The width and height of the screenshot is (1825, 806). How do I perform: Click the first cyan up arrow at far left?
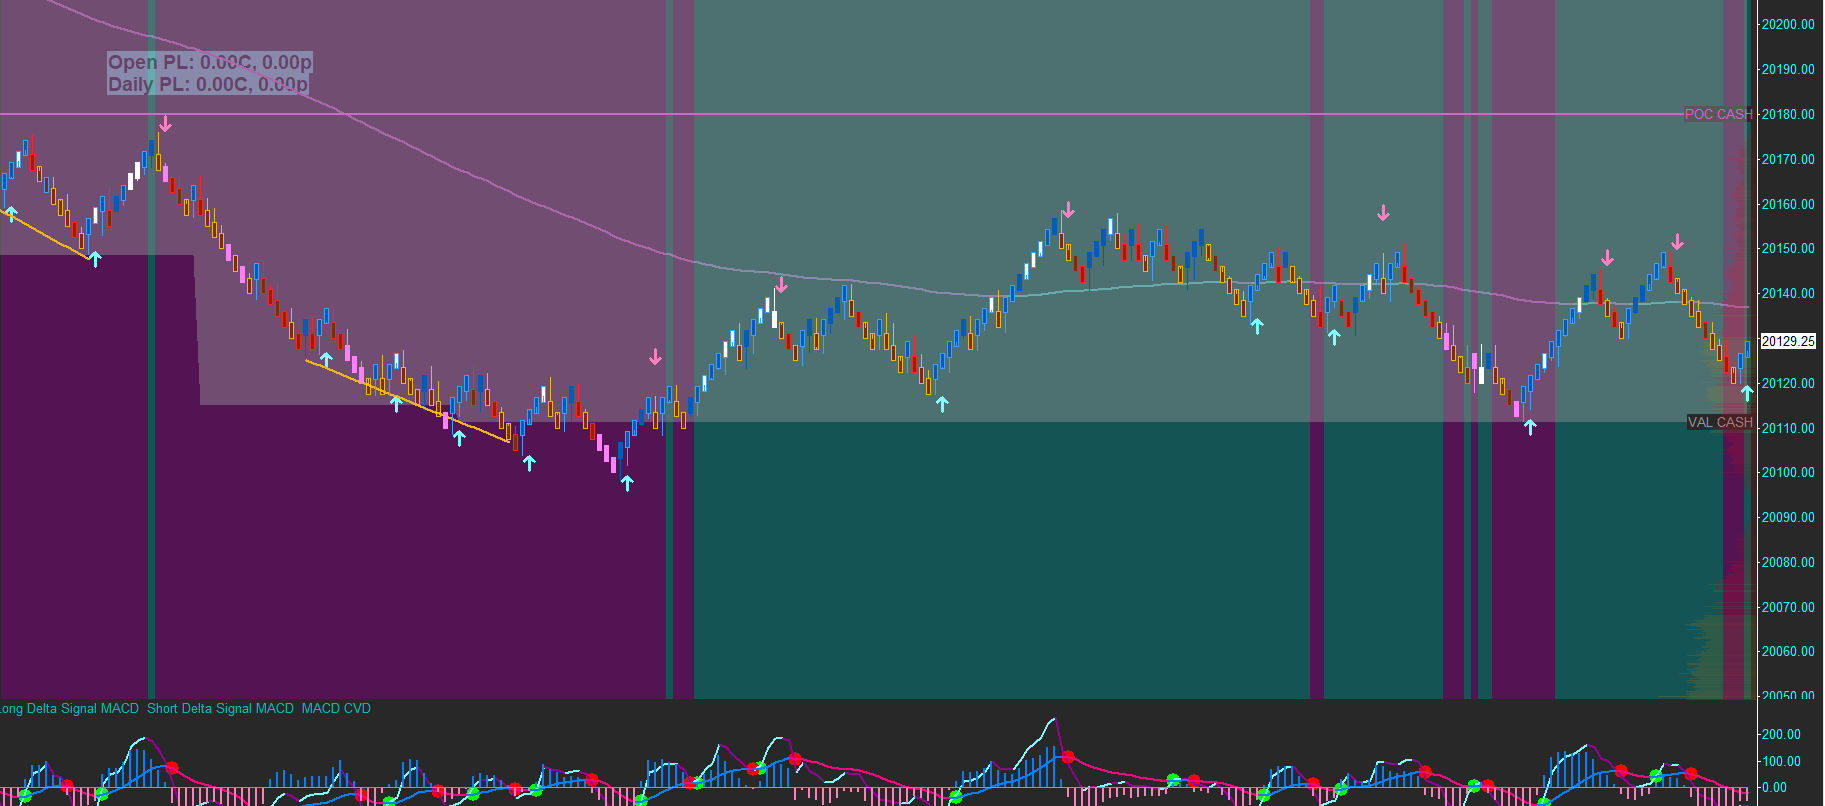pyautogui.click(x=11, y=213)
